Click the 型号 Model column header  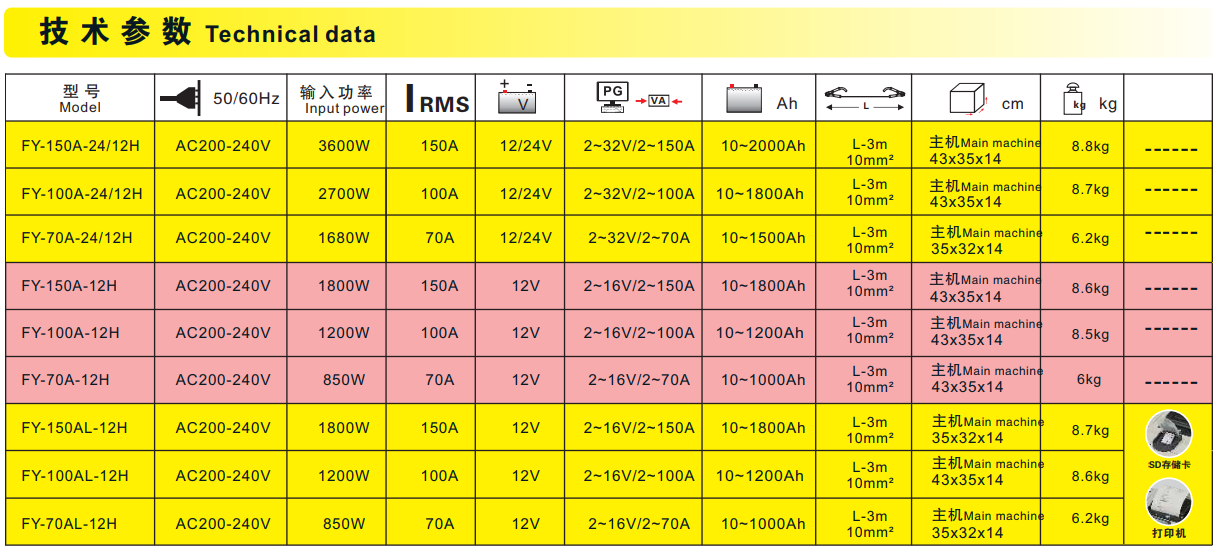(80, 98)
